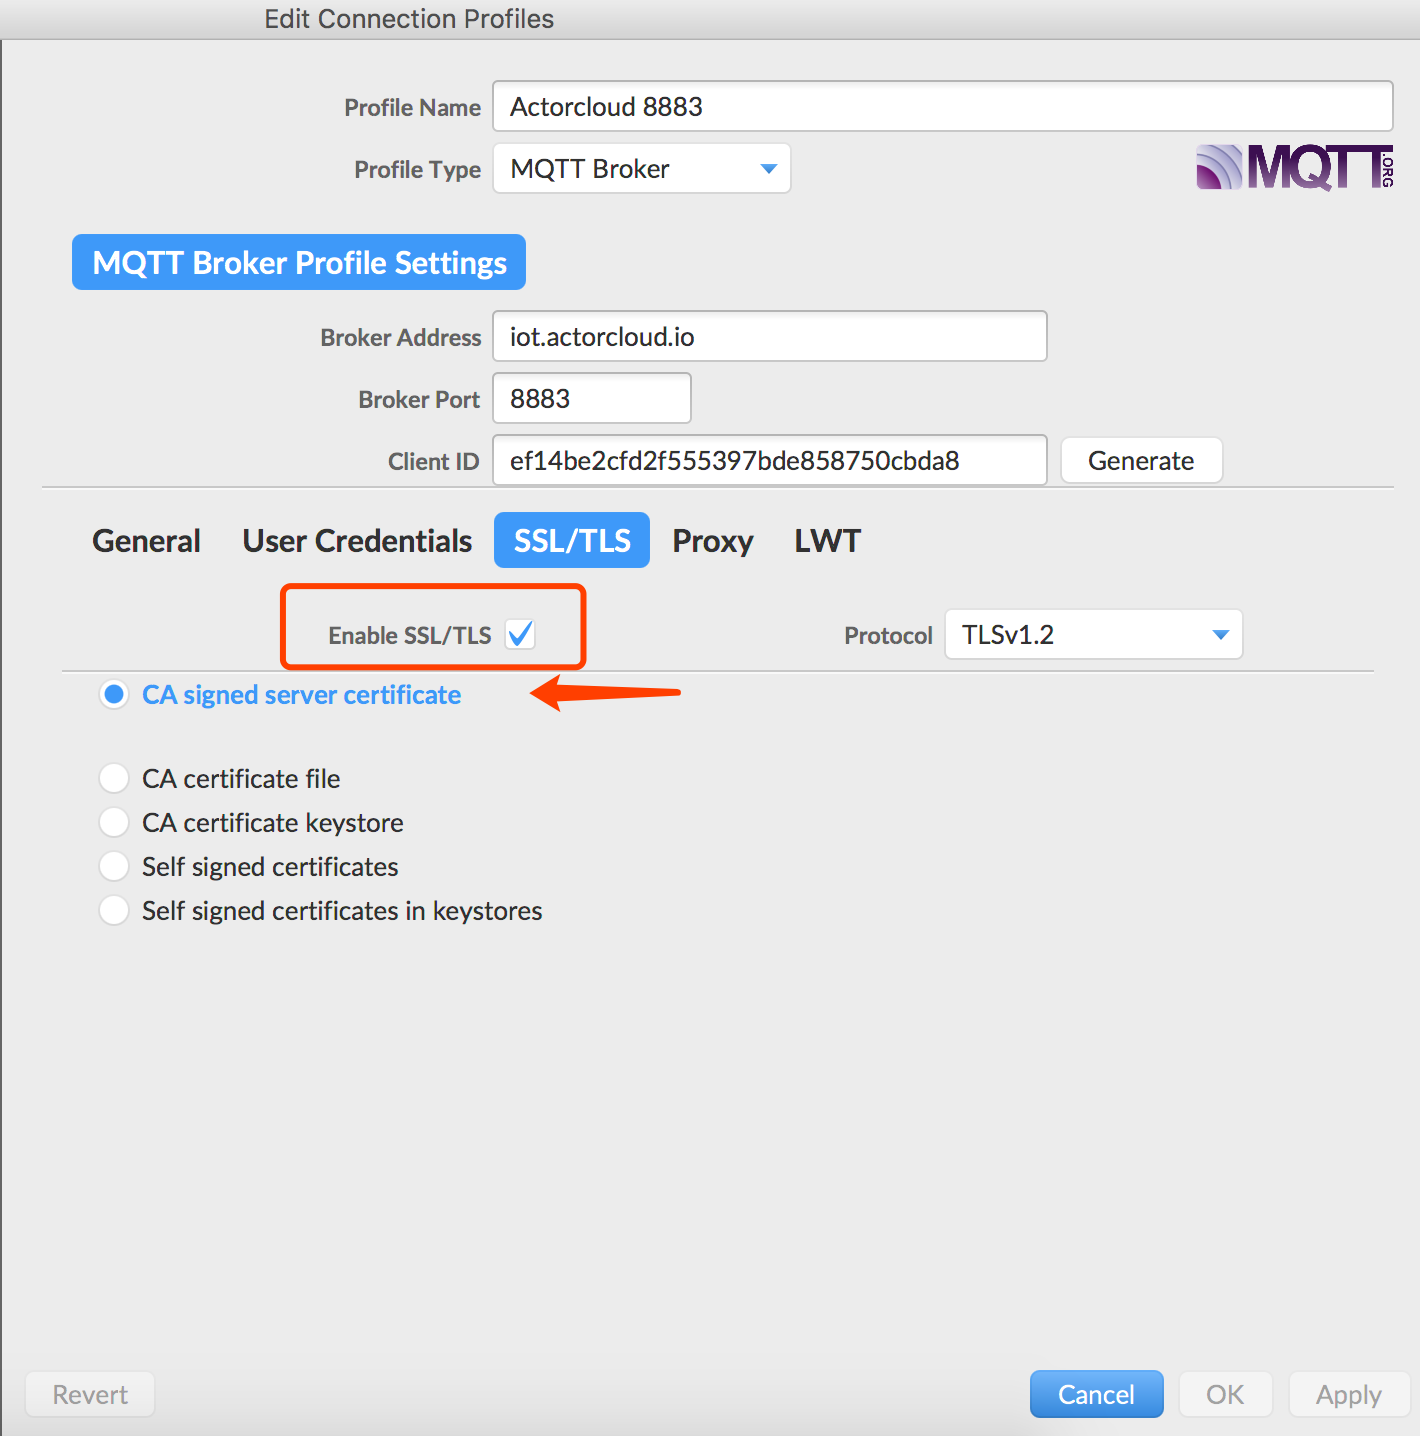The image size is (1420, 1436).
Task: Select CA certificate keystore radio button
Action: coord(114,822)
